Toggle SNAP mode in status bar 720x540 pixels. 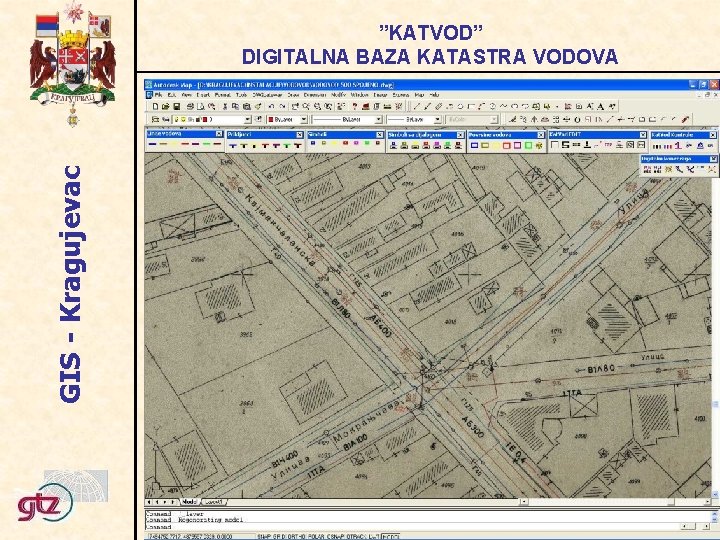264,536
